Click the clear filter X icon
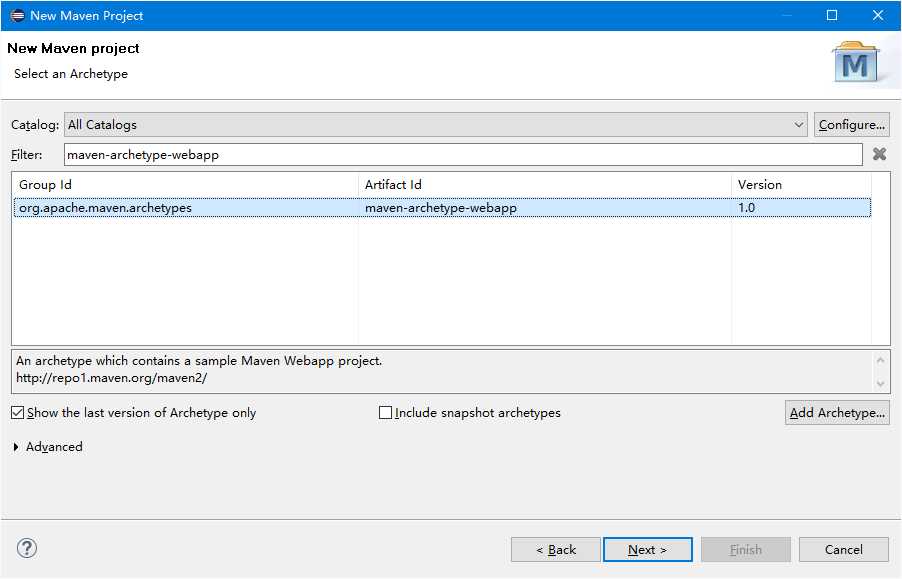This screenshot has width=902, height=579. 879,154
